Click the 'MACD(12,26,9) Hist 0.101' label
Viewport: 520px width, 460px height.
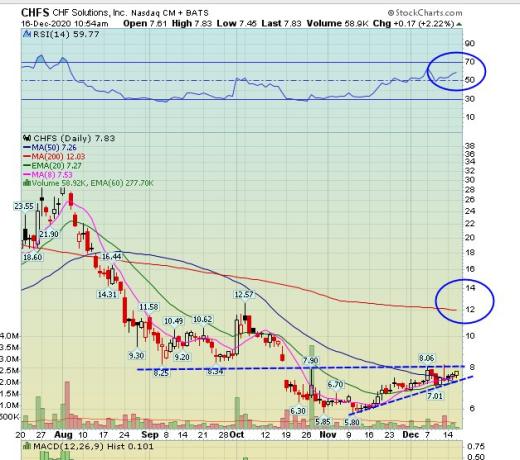coord(93,446)
